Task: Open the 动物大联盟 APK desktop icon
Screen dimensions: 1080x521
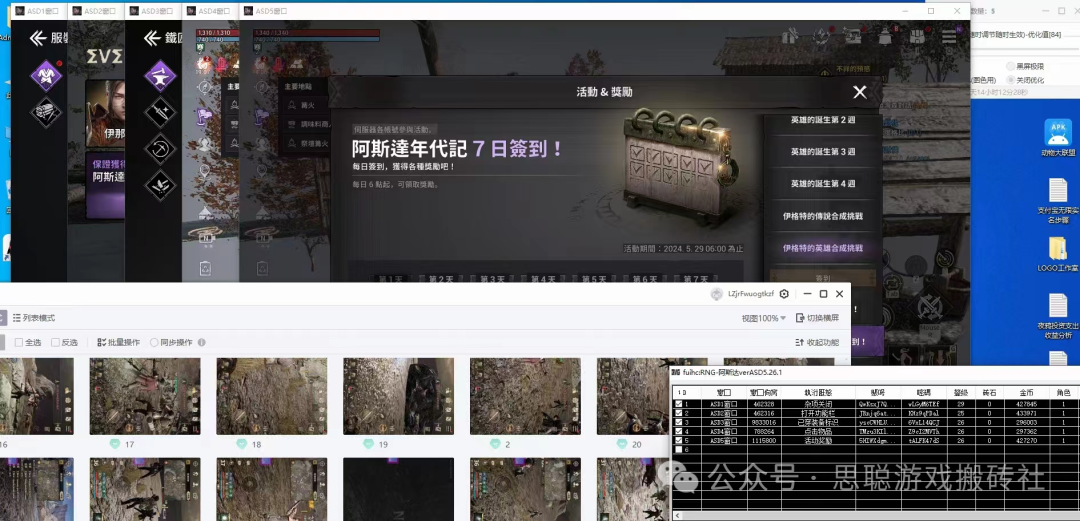Action: pyautogui.click(x=1058, y=138)
